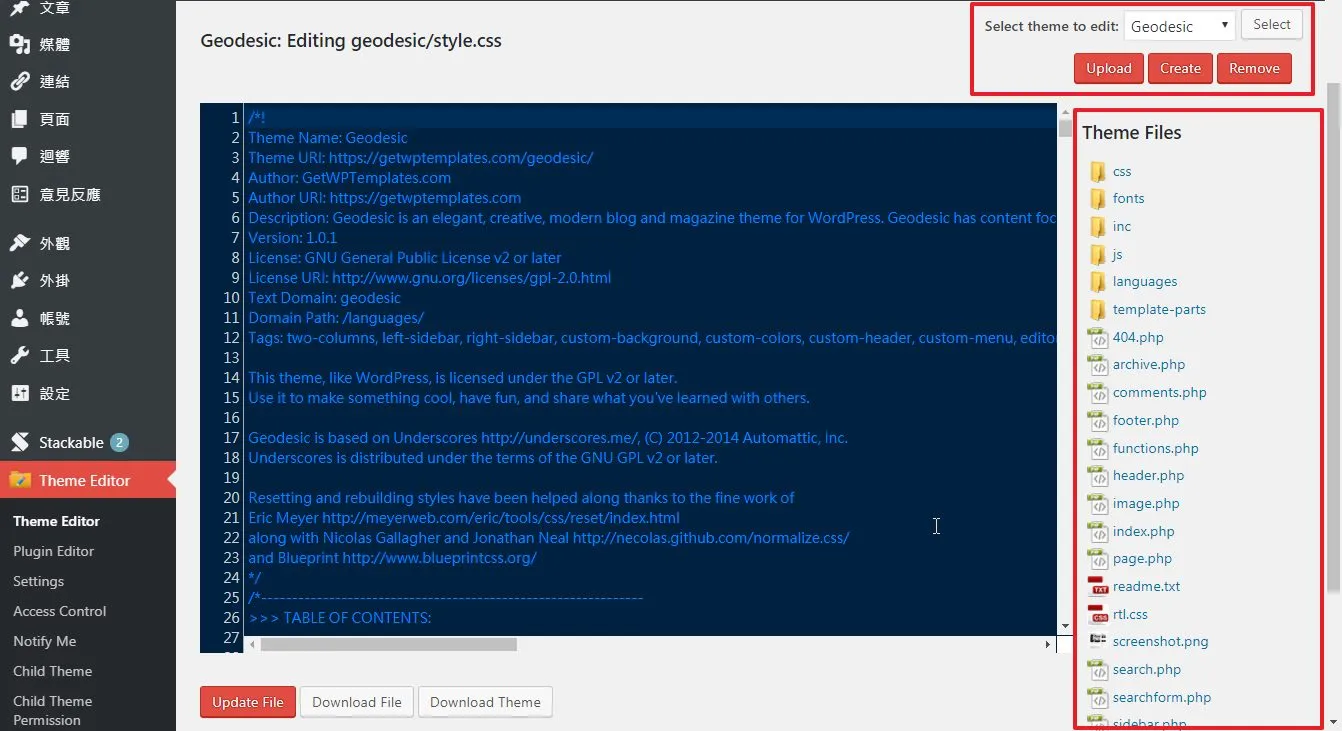Click the 404.php file icon
Screen dimensions: 1342x731
1098,337
